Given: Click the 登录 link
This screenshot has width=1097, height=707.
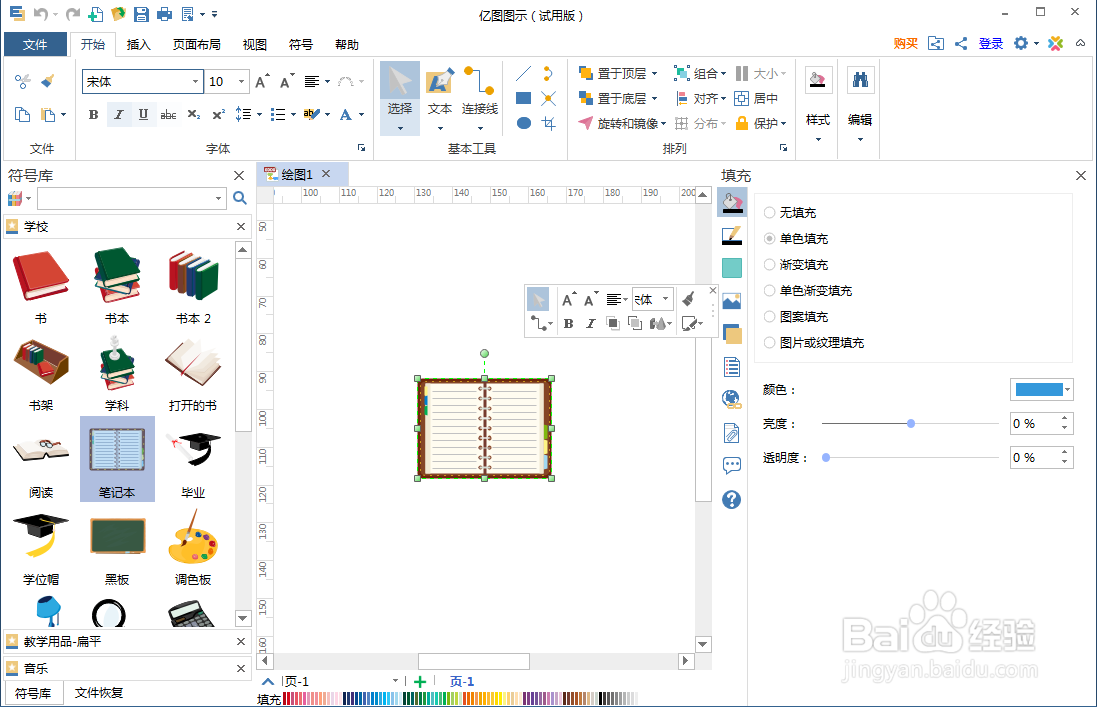Looking at the screenshot, I should coord(991,44).
